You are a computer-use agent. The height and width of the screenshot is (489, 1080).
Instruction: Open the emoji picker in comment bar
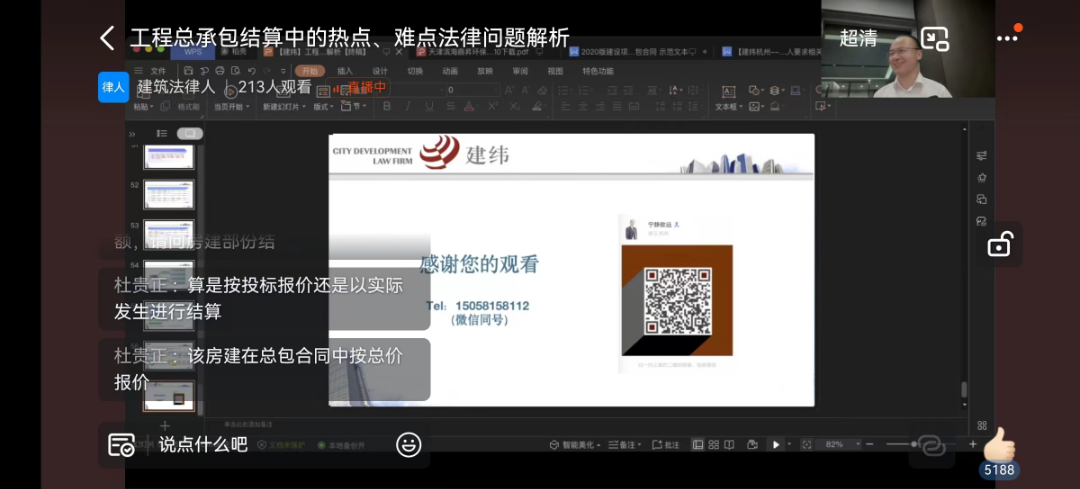408,445
